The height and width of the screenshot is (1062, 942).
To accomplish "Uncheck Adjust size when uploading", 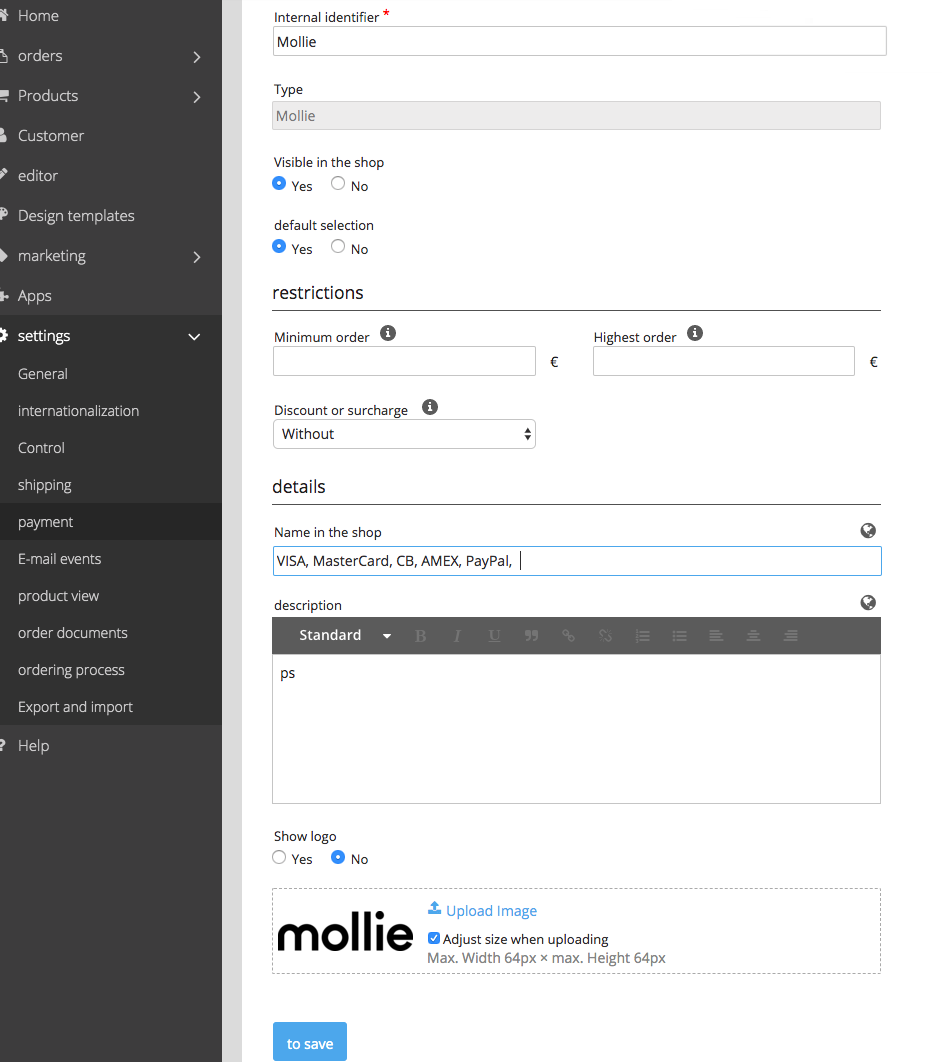I will pos(434,938).
